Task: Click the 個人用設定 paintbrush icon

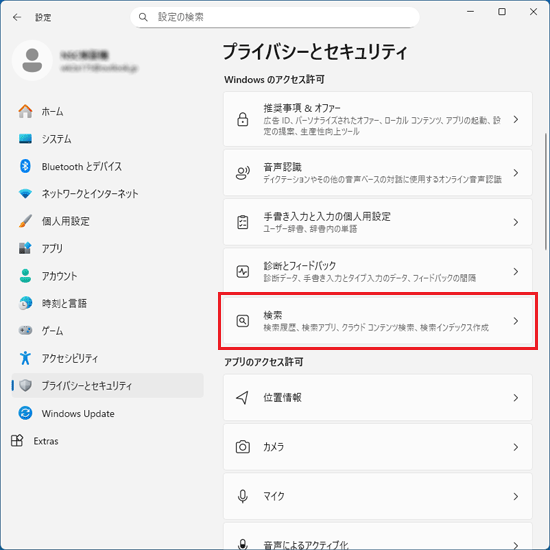Action: click(x=25, y=221)
